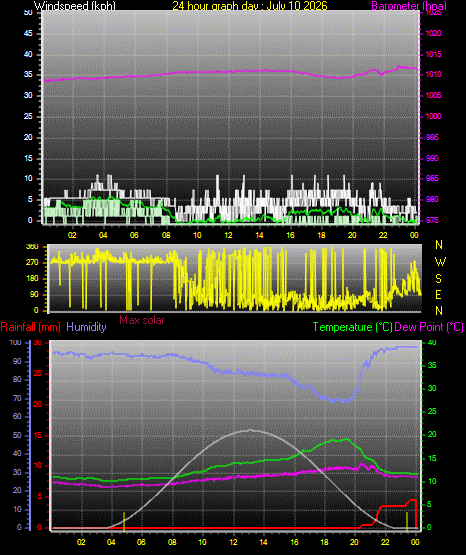466x555 pixels.
Task: Click hour label '14' under the temperature graph
Action: point(264,542)
